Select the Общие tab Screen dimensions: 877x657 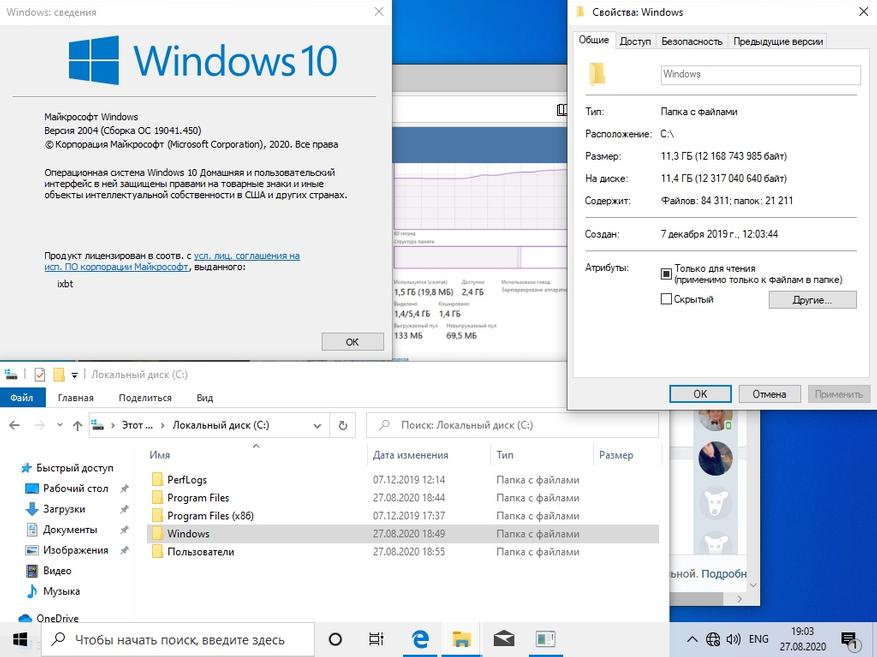(593, 40)
